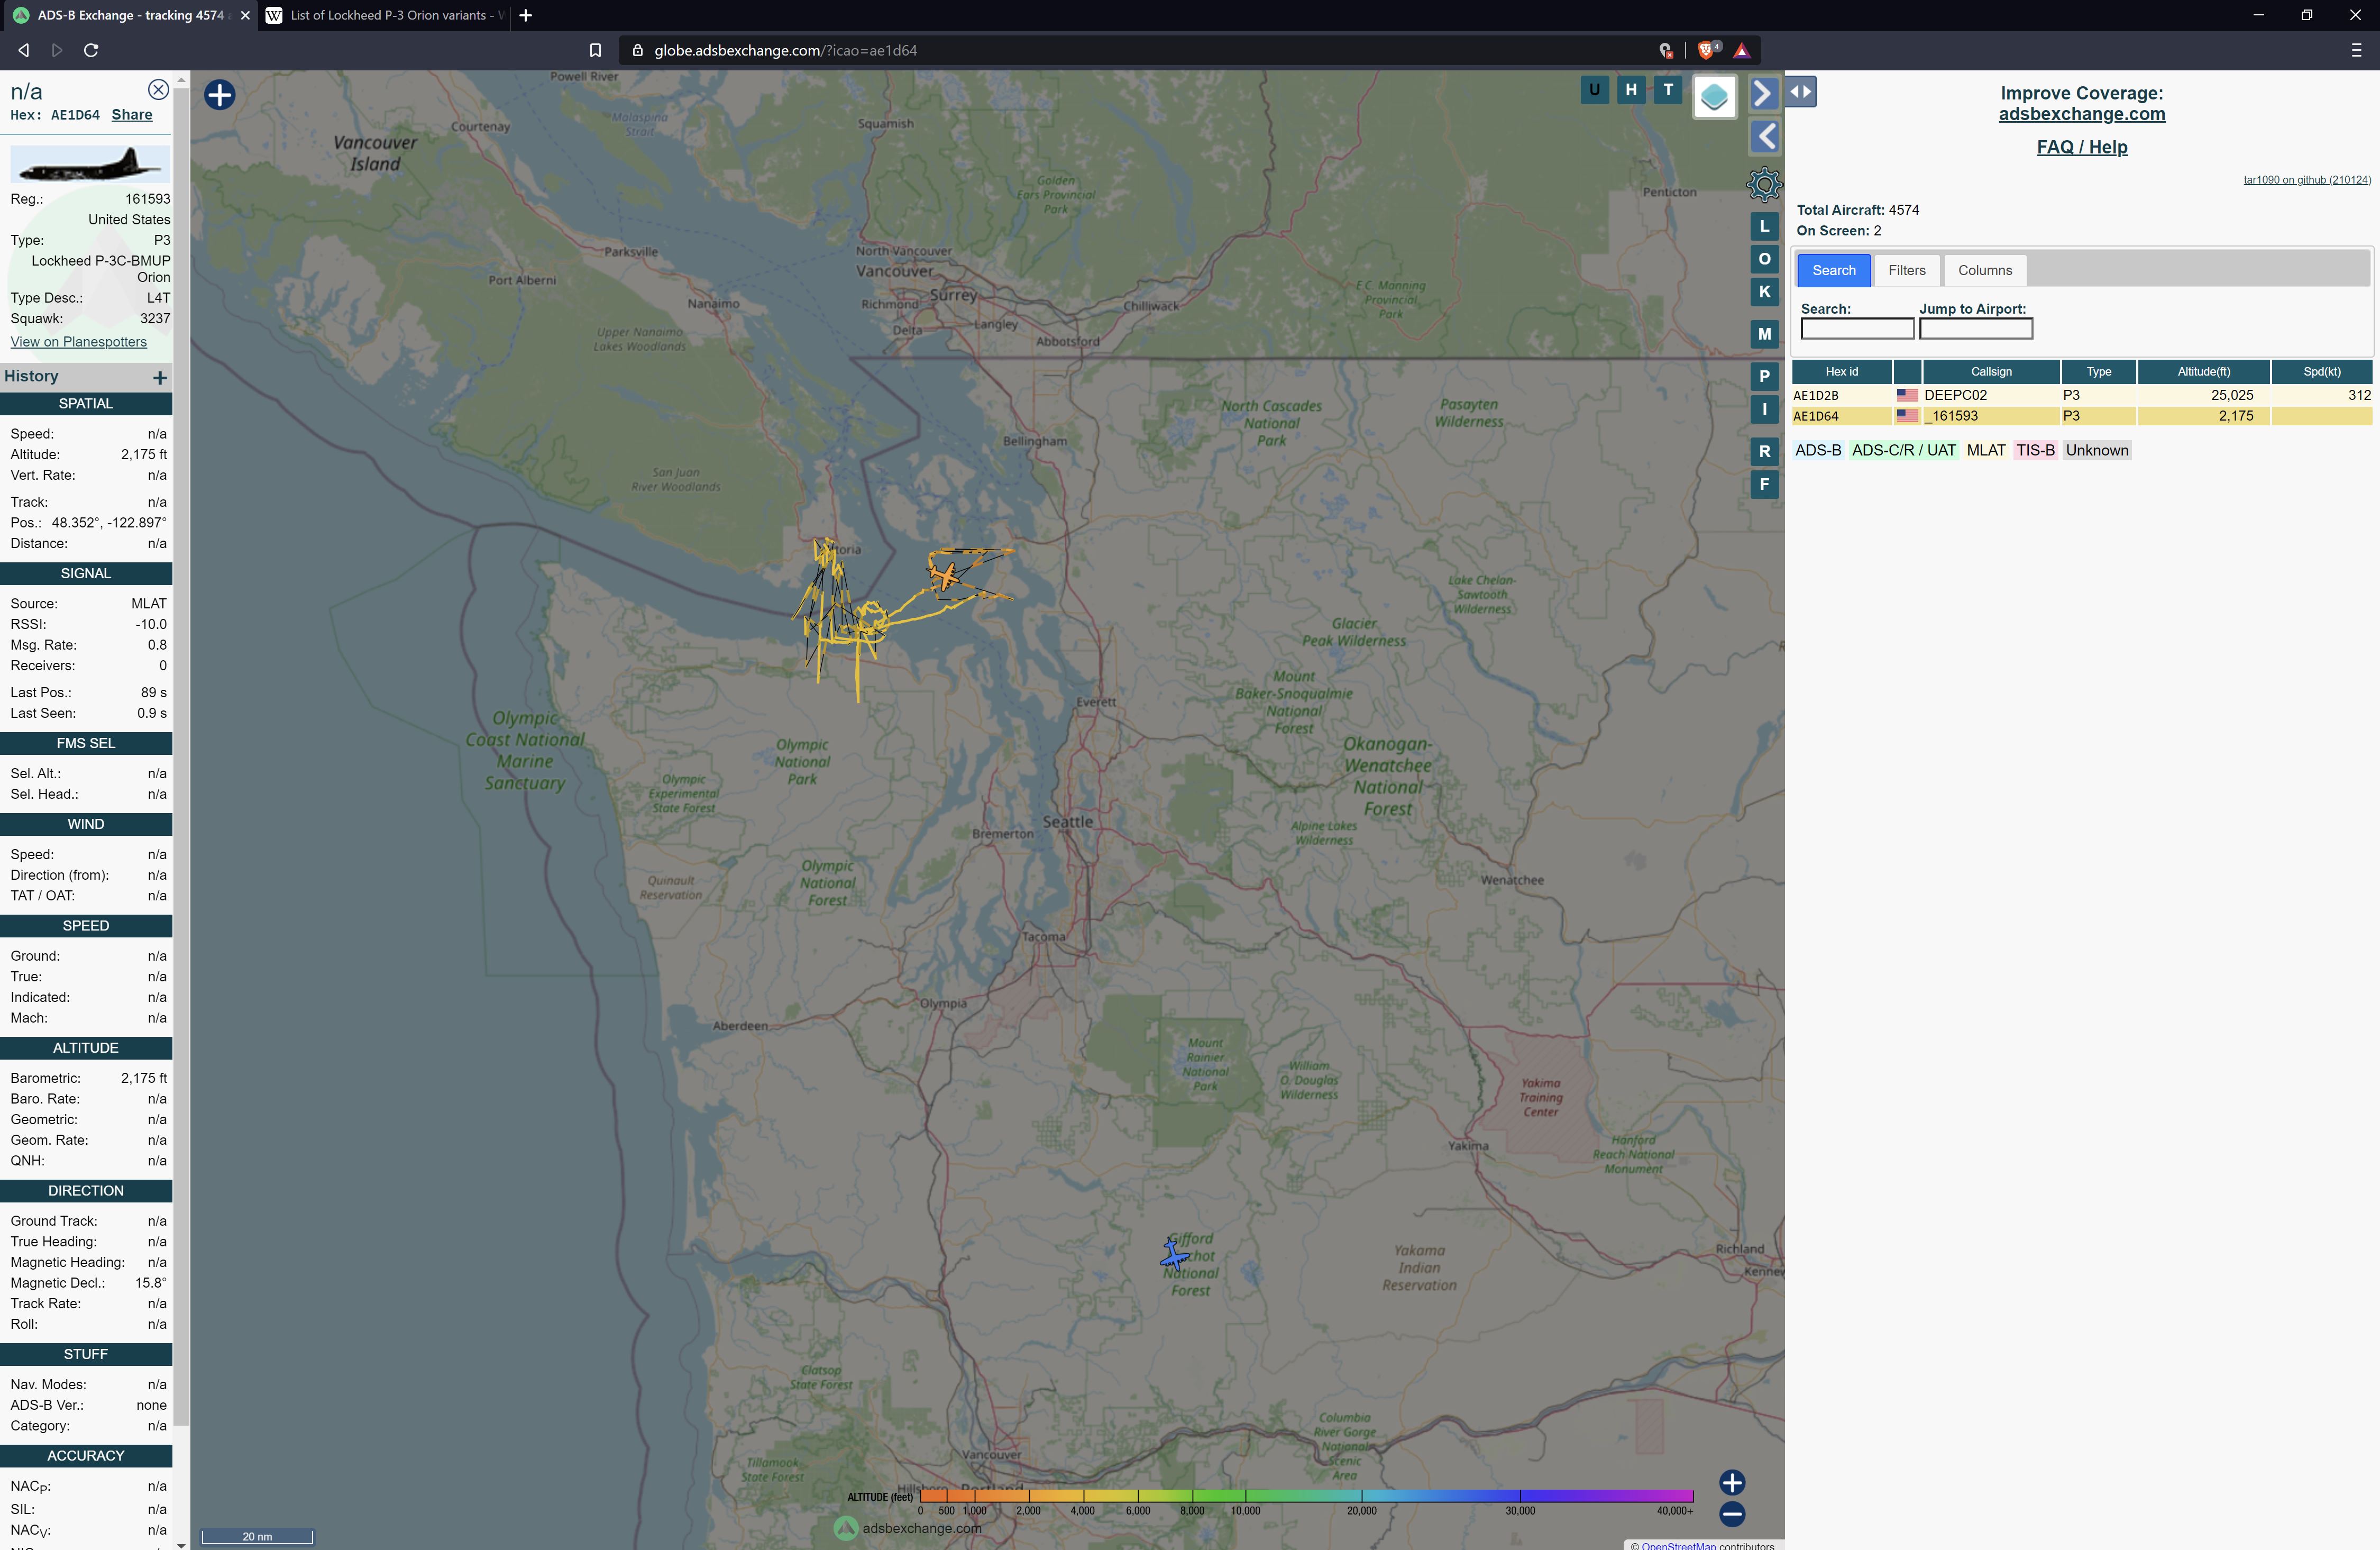2380x1550 pixels.
Task: Toggle the L labels button
Action: coord(1764,226)
